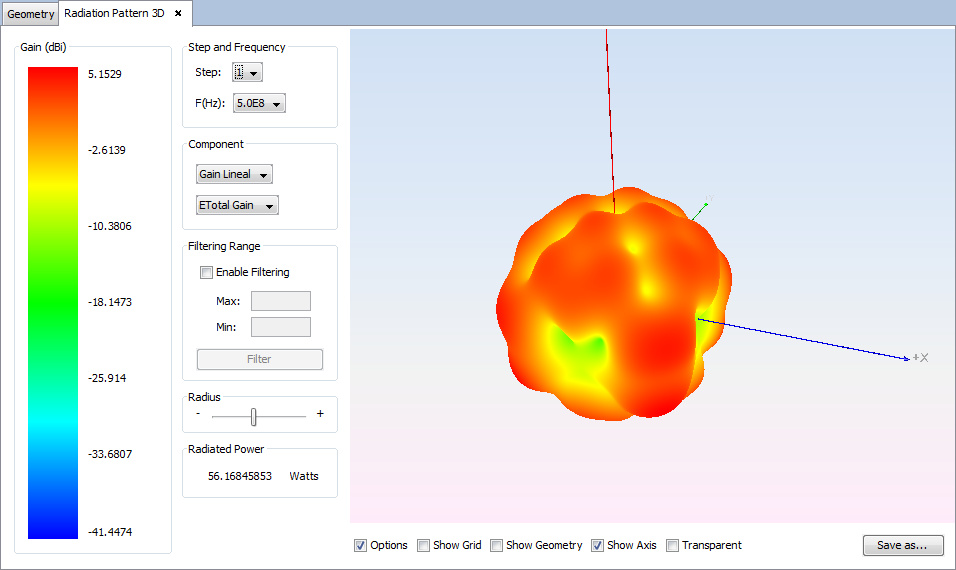Disable Show Axis checkbox
Screen dimensions: 956x570
(x=598, y=545)
